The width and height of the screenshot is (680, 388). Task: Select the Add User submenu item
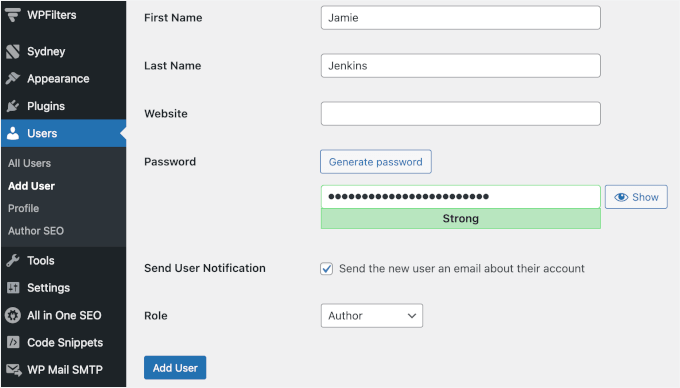[31, 186]
